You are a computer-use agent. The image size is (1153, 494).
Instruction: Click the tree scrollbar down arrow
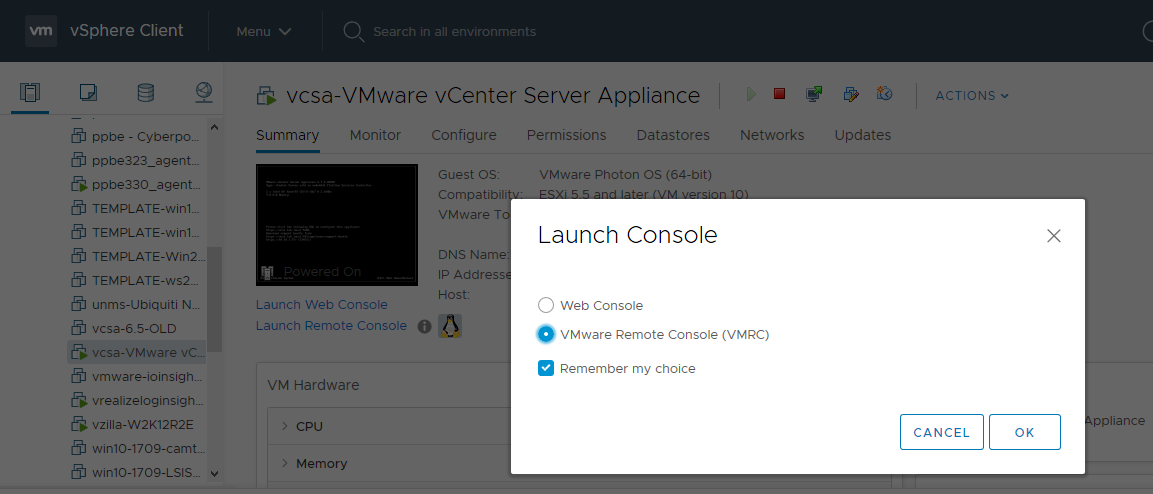(x=214, y=474)
